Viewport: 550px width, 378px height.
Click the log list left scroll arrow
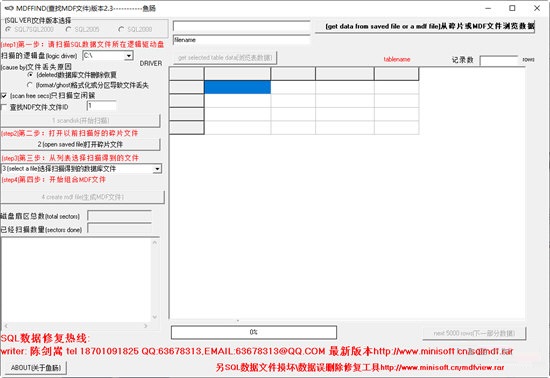(6, 326)
